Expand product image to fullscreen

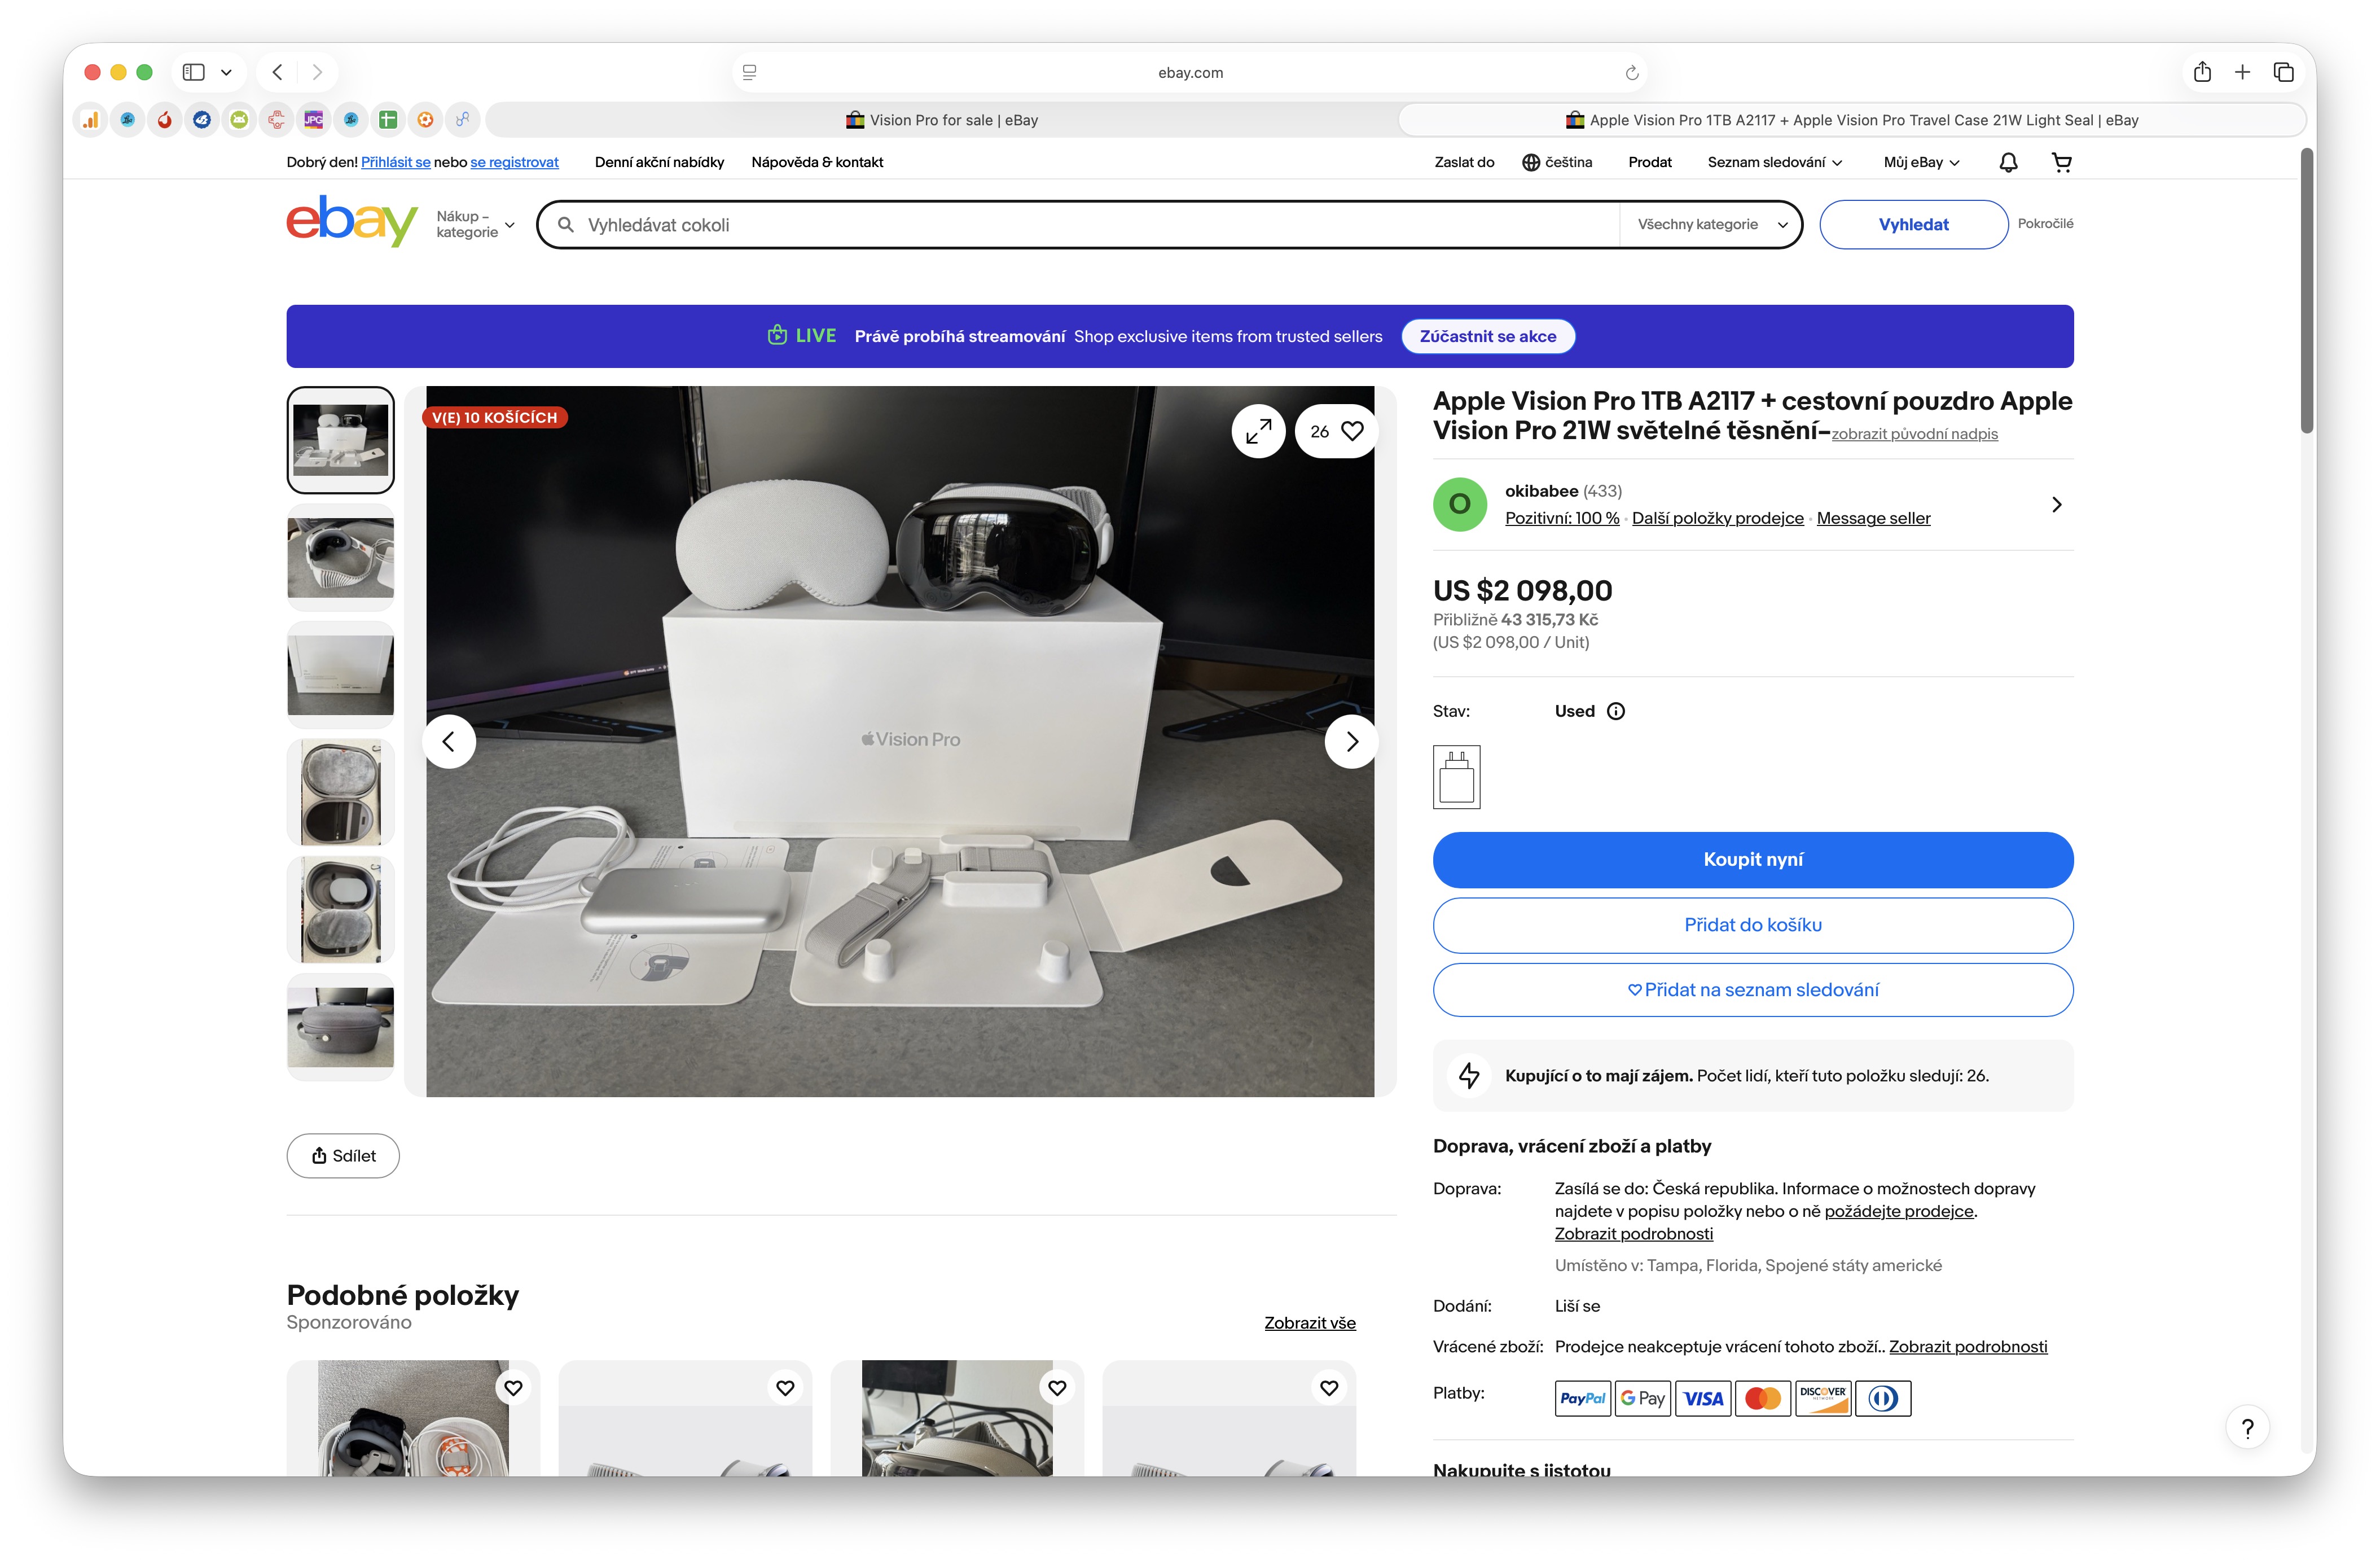pos(1258,431)
